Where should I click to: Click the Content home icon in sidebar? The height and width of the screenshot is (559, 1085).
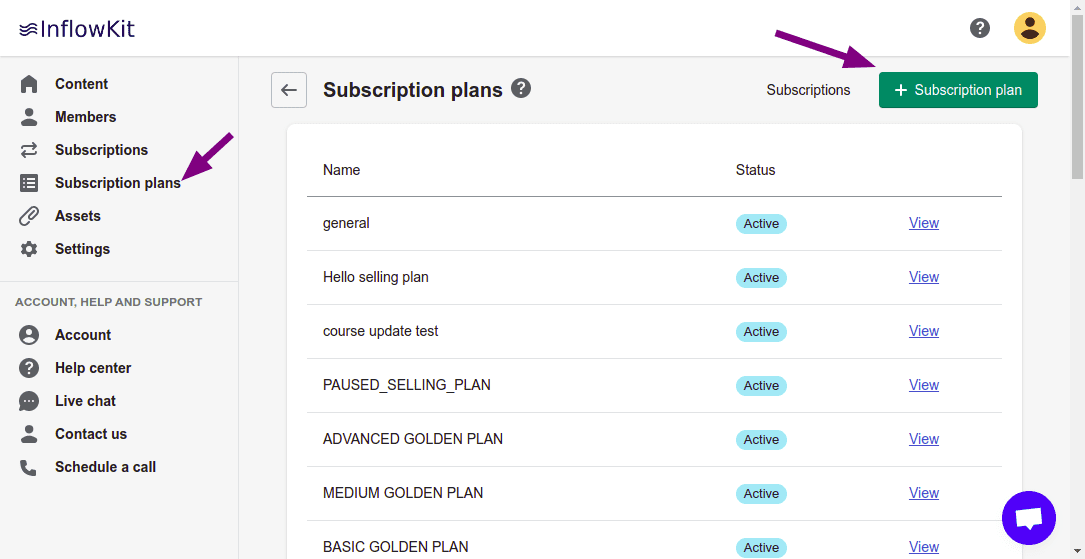tap(29, 84)
